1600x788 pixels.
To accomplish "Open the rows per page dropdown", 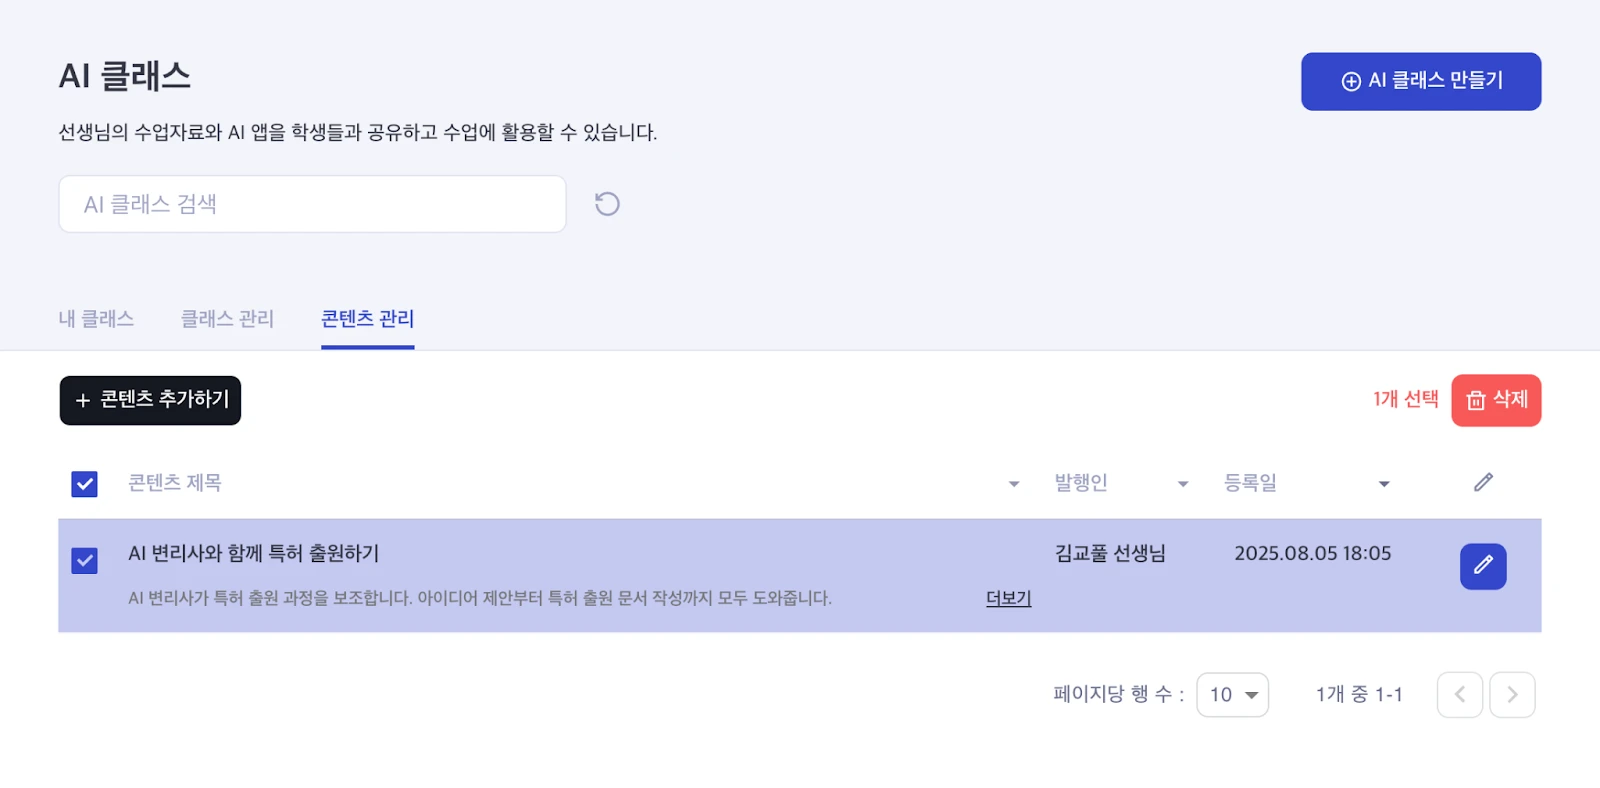I will (1232, 695).
